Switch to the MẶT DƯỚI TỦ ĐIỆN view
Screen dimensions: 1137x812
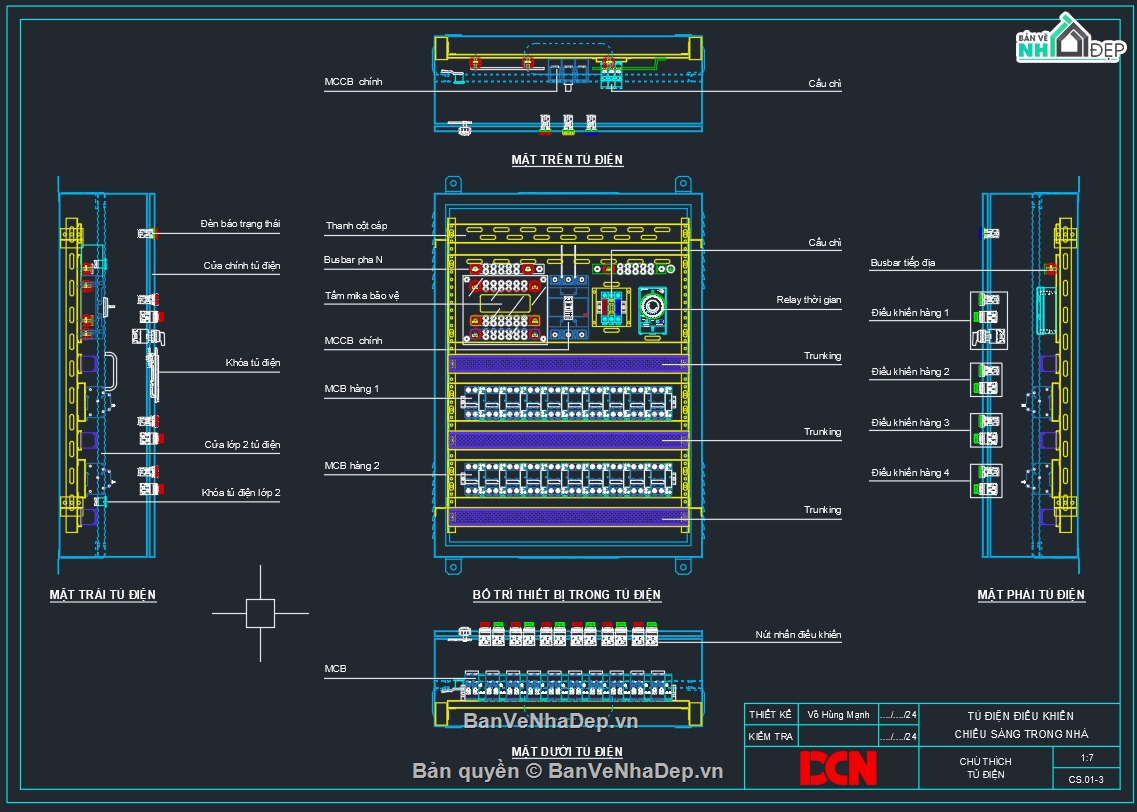(565, 751)
